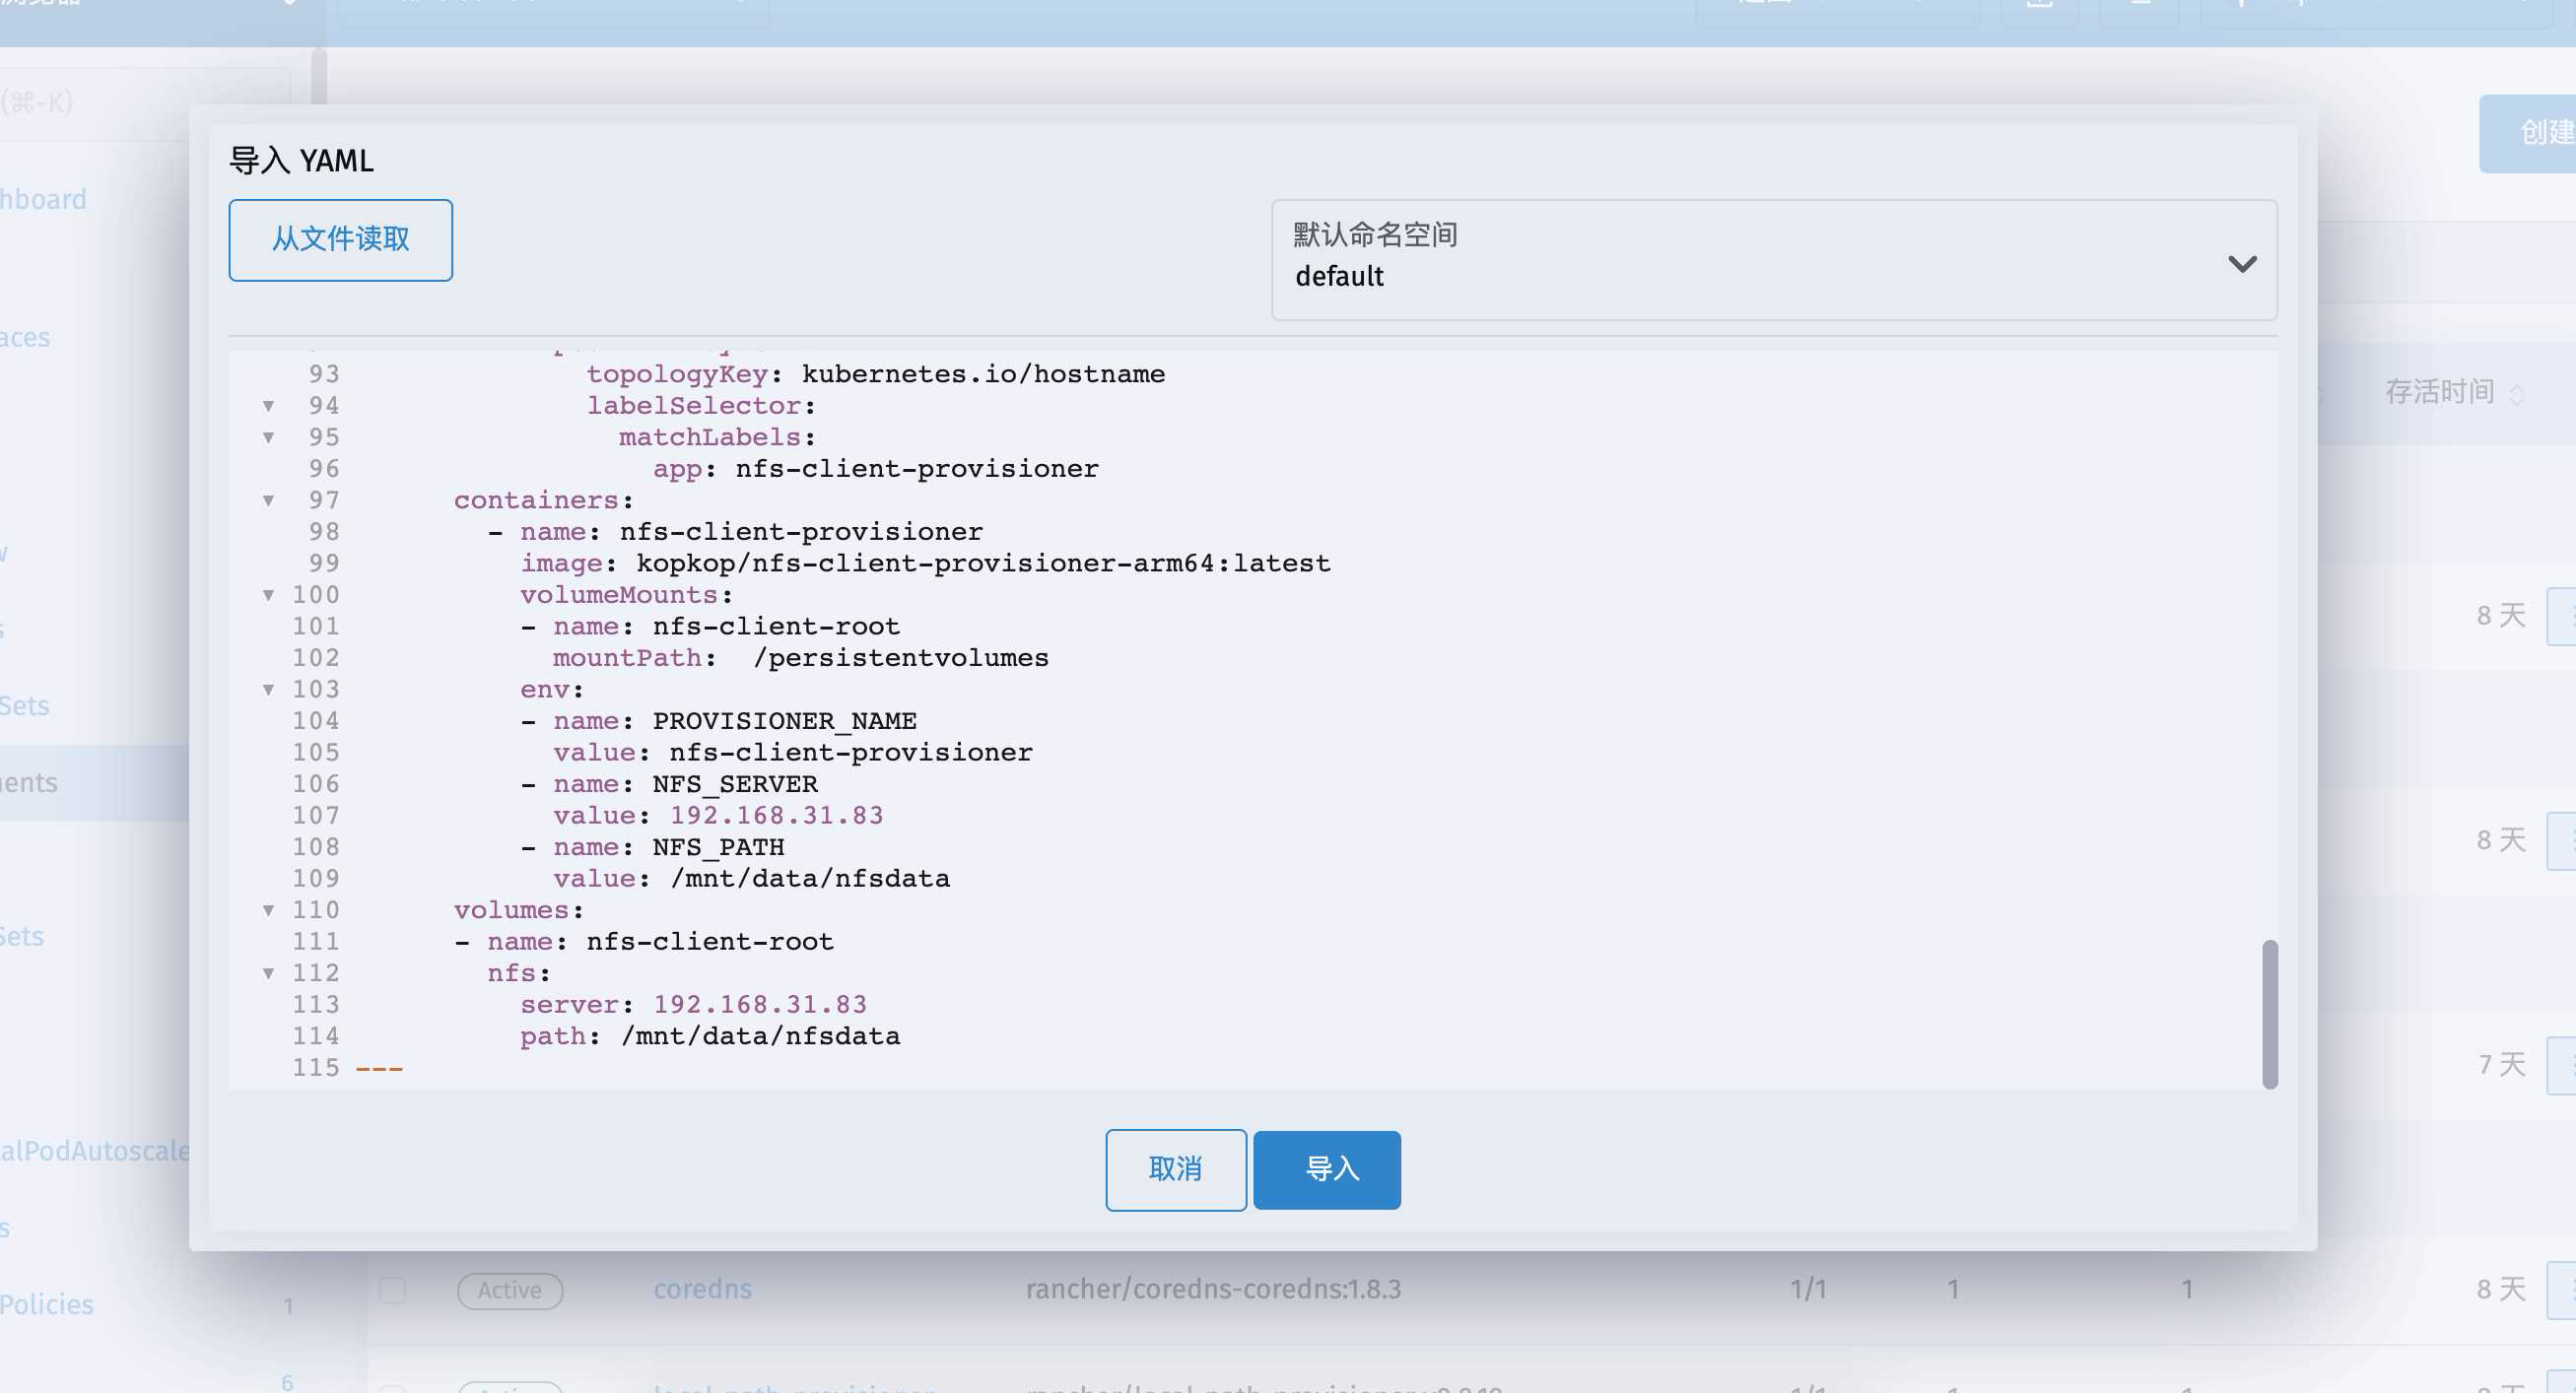This screenshot has height=1393, width=2576.
Task: Open the coredns deployment link
Action: 702,1289
